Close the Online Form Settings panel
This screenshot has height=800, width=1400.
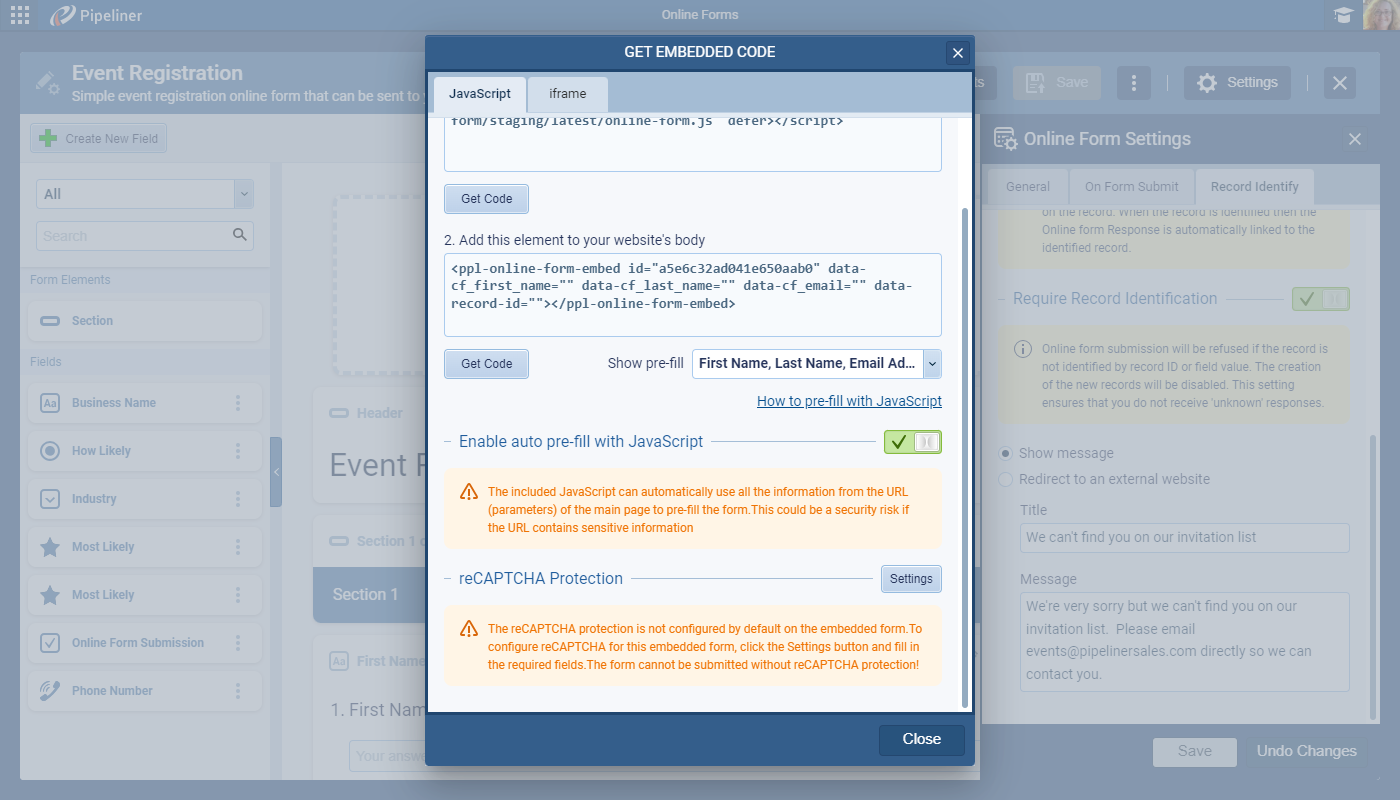(x=1355, y=139)
